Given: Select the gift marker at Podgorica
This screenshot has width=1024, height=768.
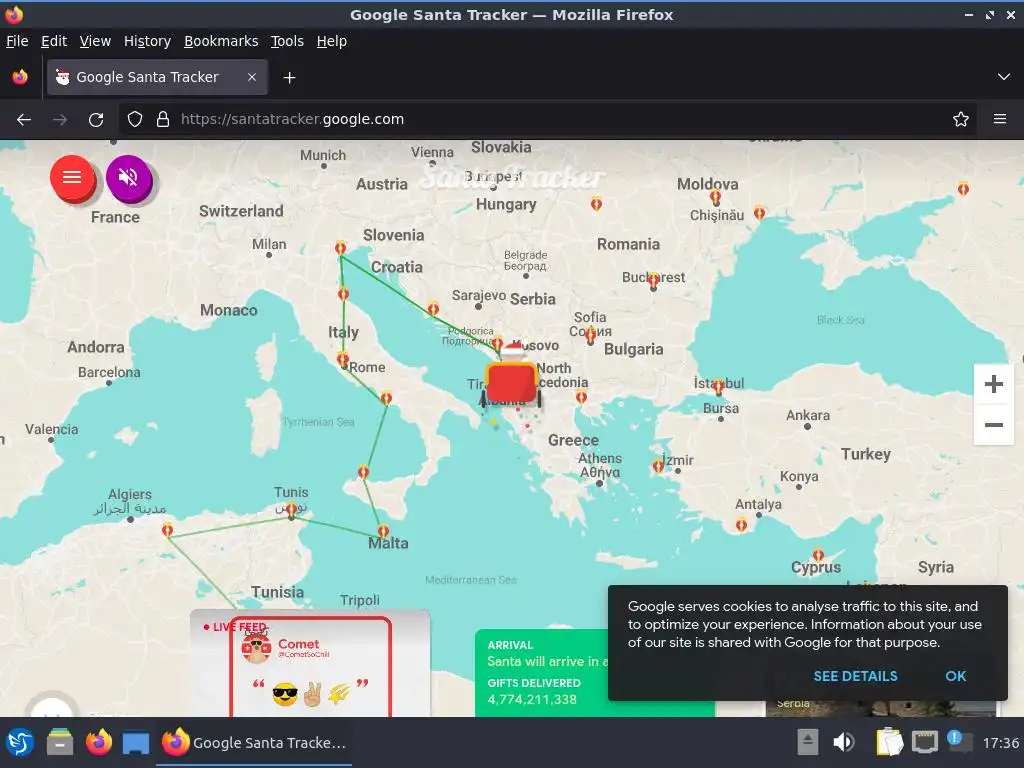Looking at the screenshot, I should [497, 344].
